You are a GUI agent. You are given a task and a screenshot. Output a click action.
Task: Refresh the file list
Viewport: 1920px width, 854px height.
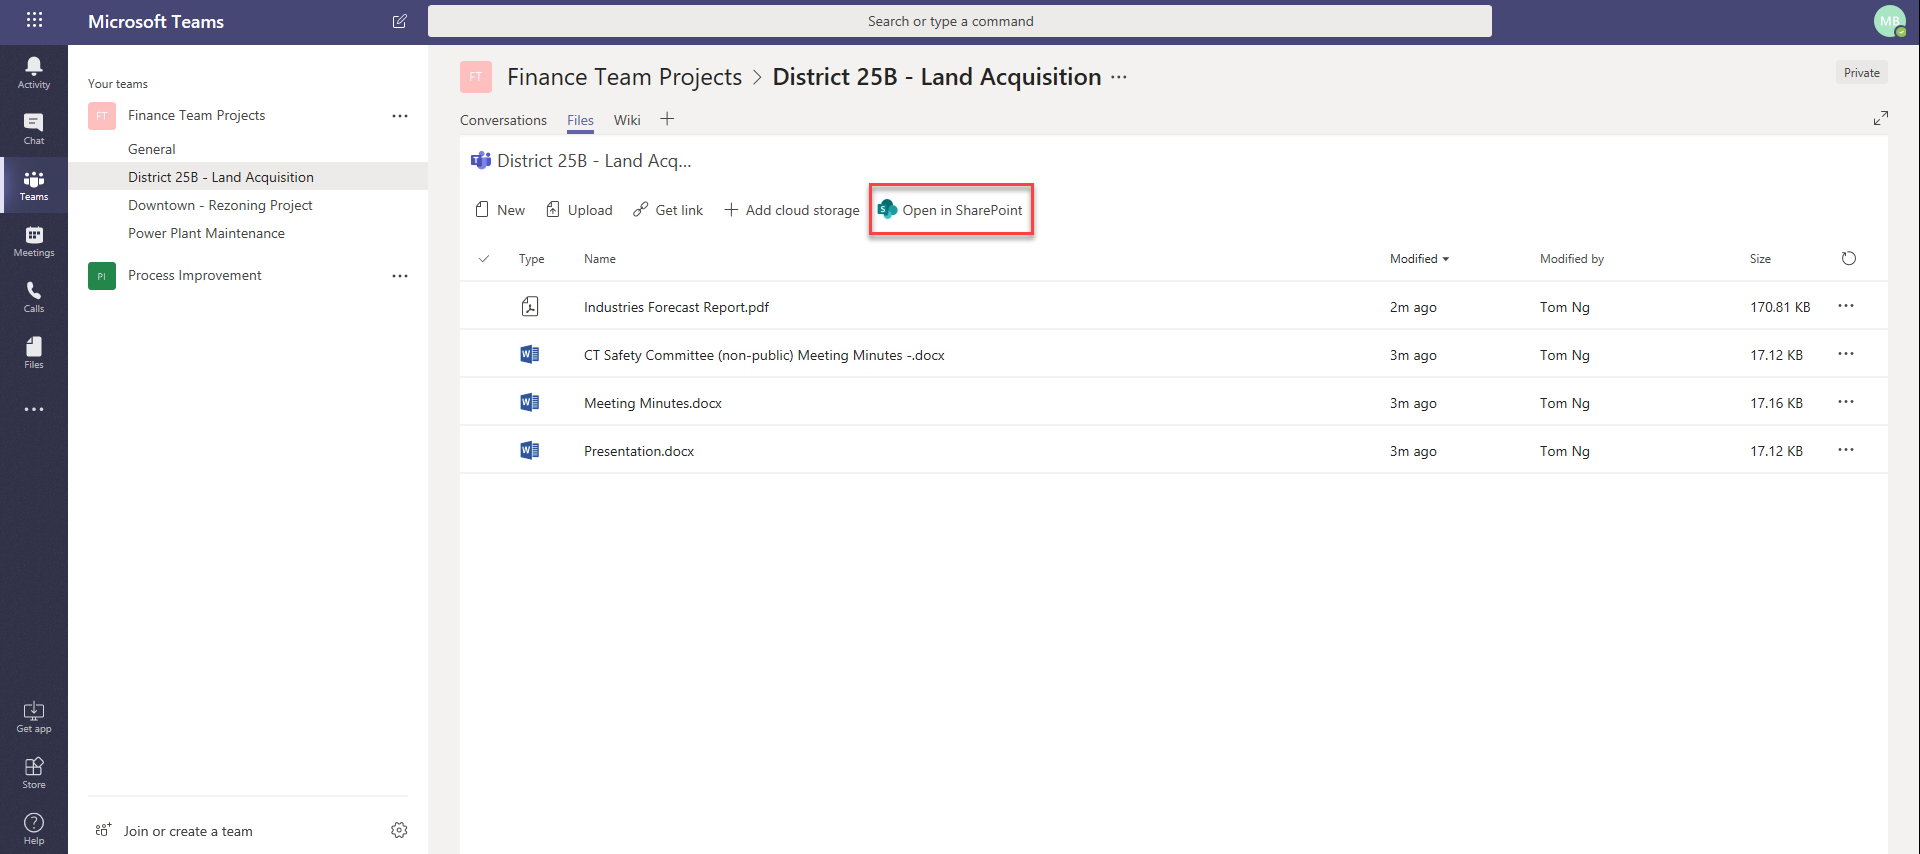1849,258
